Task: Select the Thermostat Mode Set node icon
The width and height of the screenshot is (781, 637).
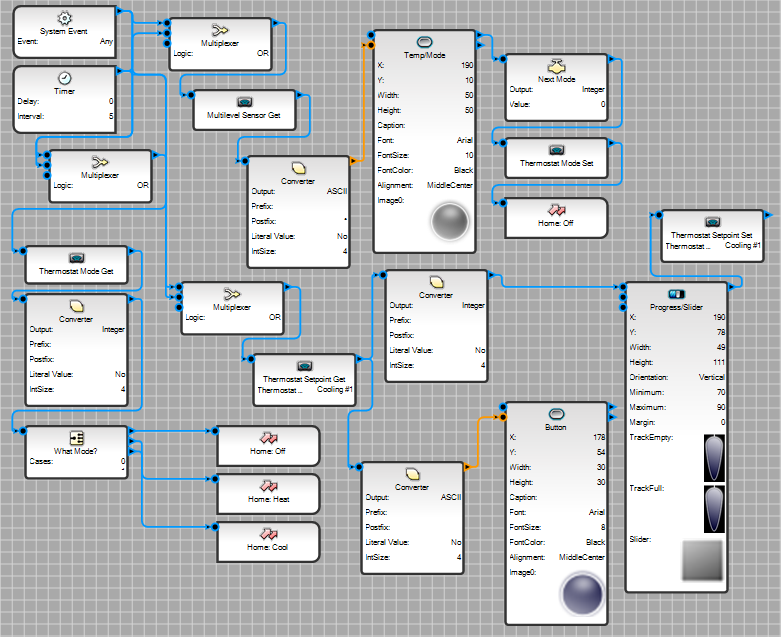Action: click(556, 148)
